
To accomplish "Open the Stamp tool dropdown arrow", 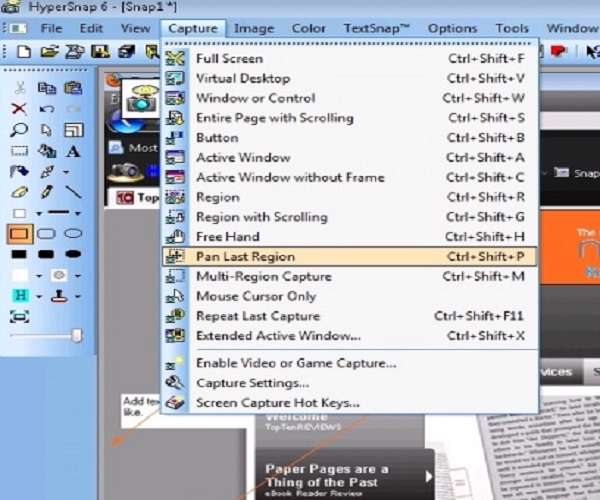I will [78, 296].
